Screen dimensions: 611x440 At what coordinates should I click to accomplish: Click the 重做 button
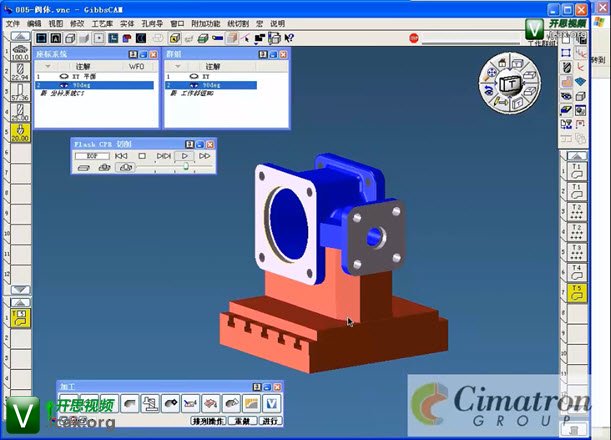click(x=242, y=421)
